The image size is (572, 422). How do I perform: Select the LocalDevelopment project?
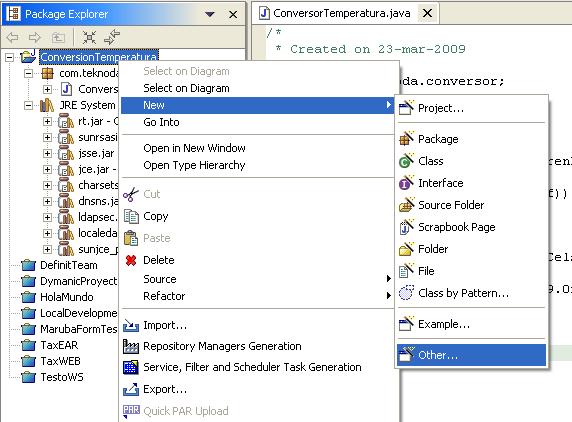click(x=79, y=313)
